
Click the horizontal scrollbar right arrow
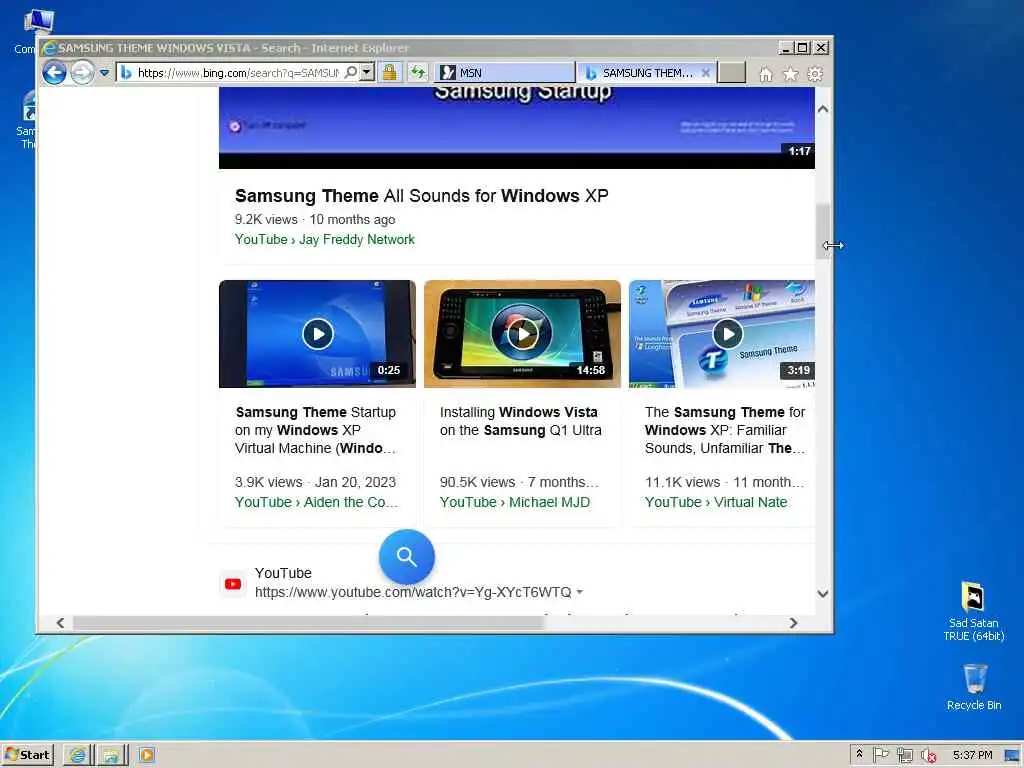tap(793, 623)
